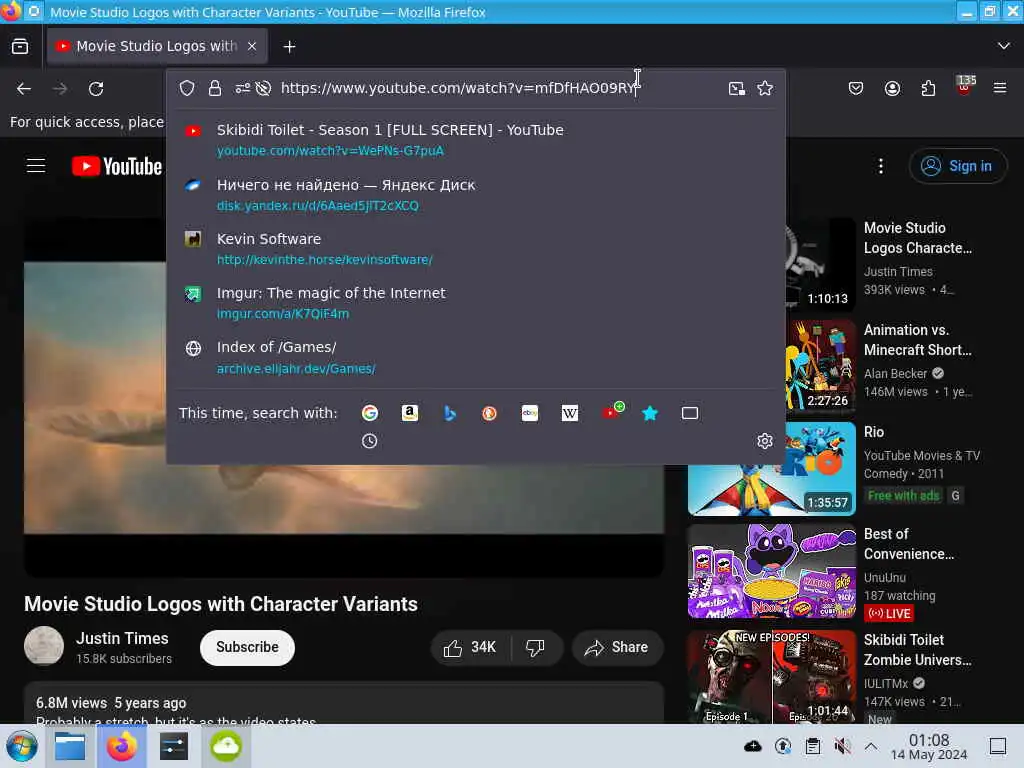
Task: Dislike the video with thumbs down
Action: (536, 647)
